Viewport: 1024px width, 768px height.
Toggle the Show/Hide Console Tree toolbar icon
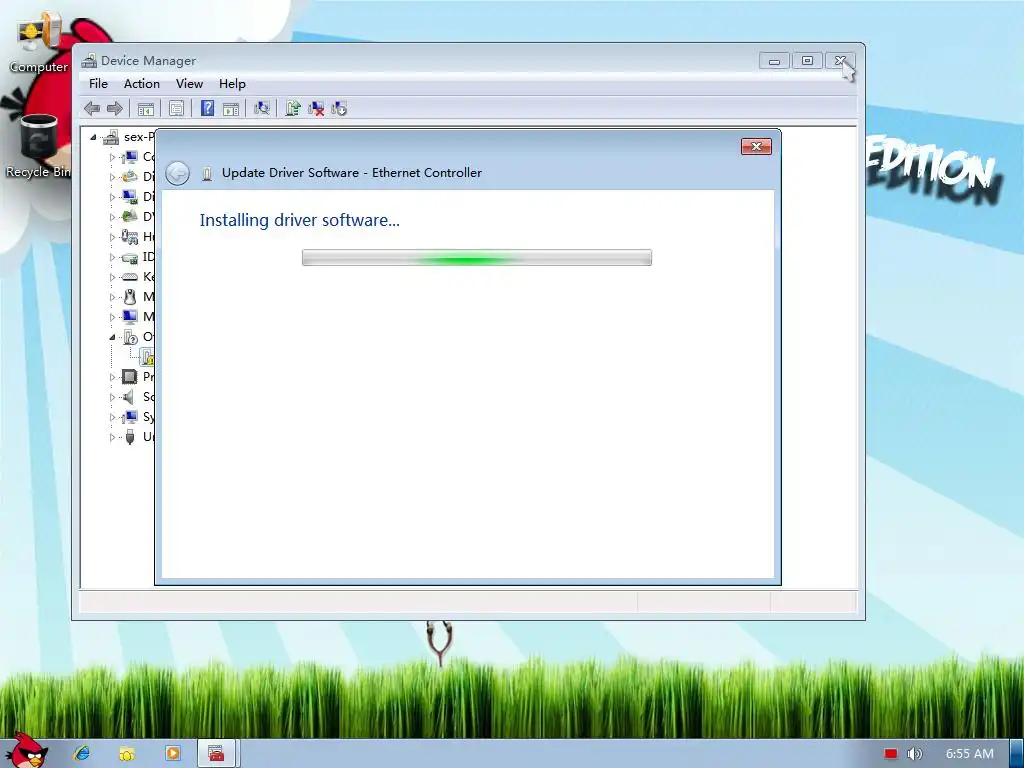(146, 109)
